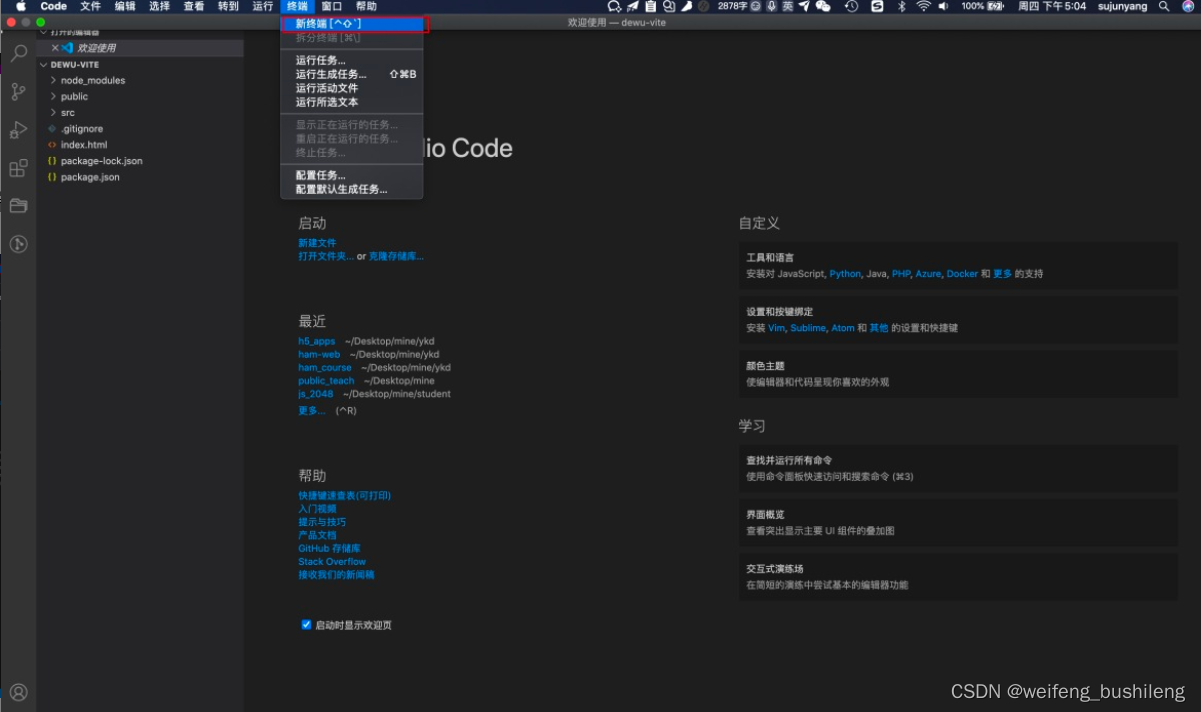Open the Search view in activity bar
This screenshot has width=1201, height=712.
click(x=18, y=54)
